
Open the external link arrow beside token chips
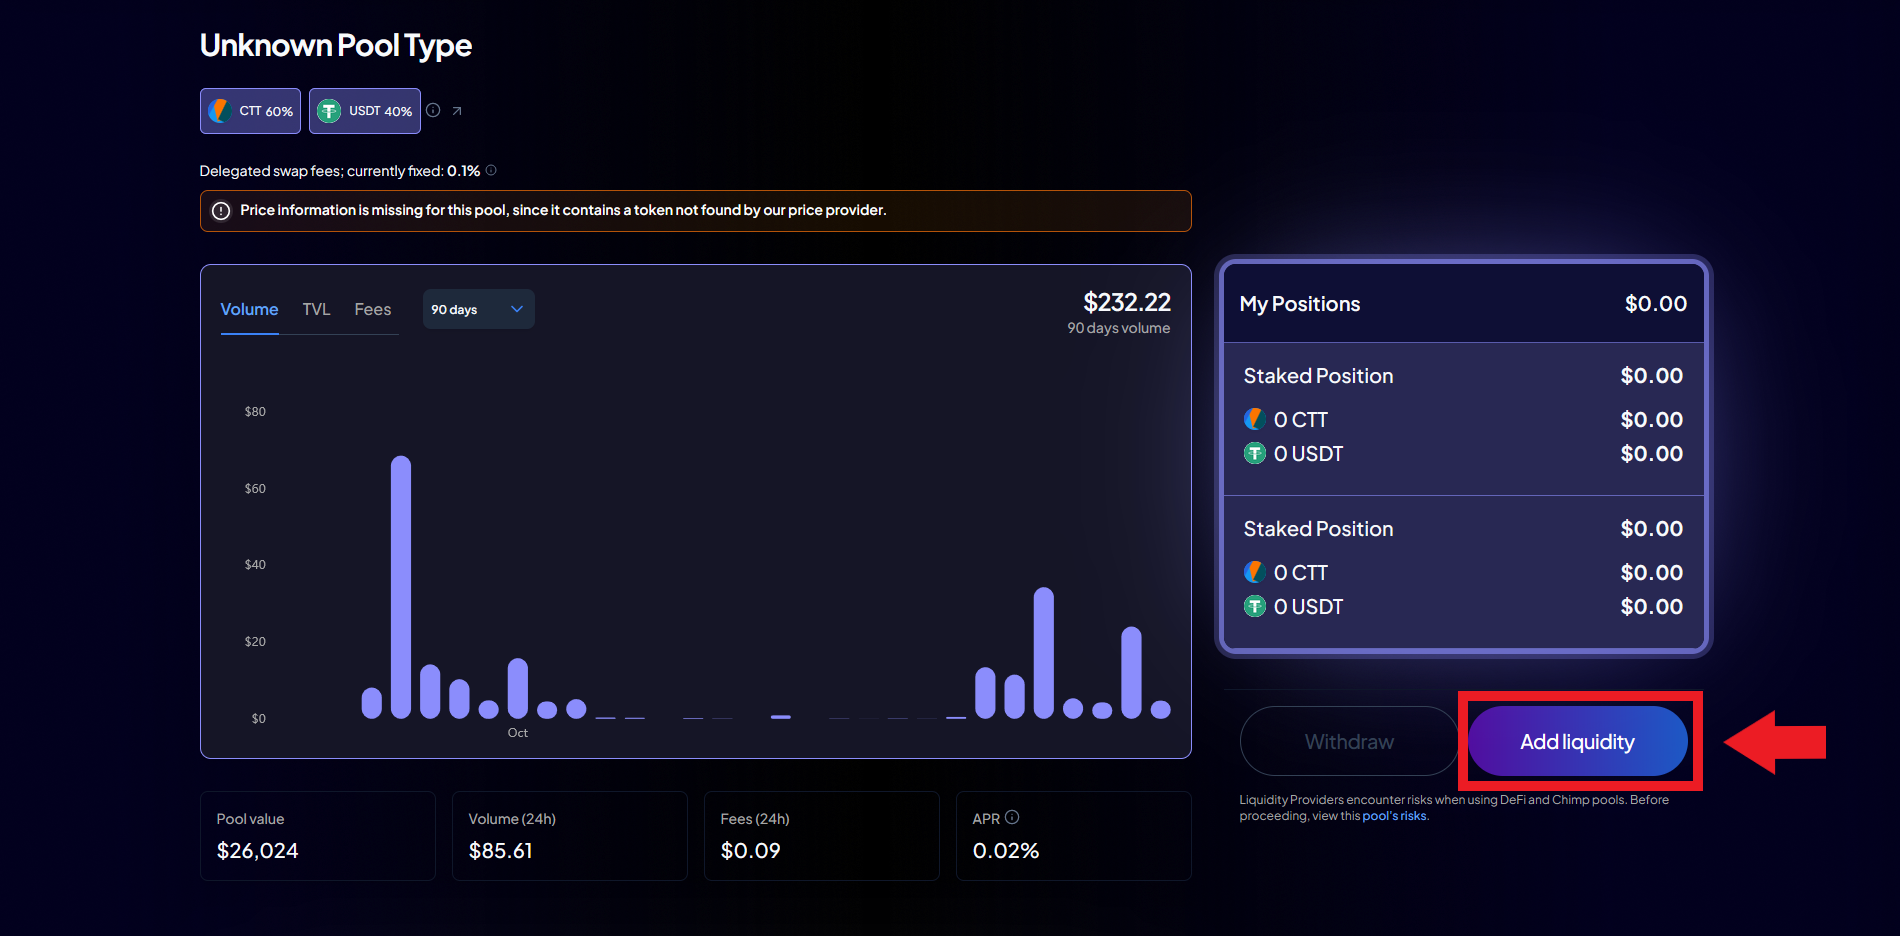(457, 111)
